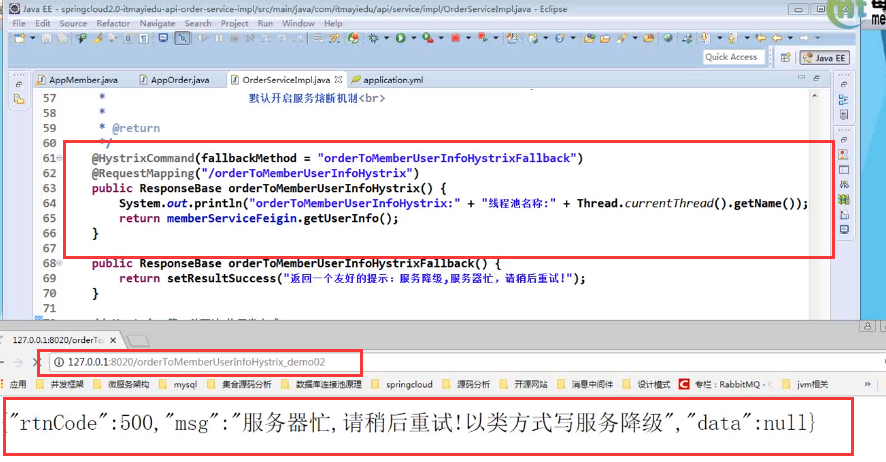Switch to the application.yml editor tab

point(388,80)
